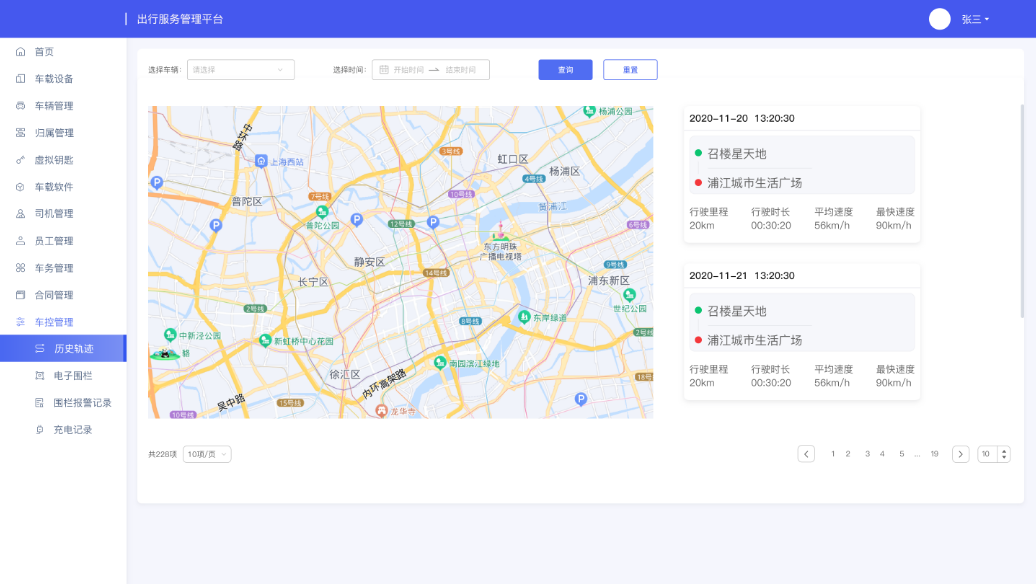
Task: Click the 结束时间 end time field
Action: tap(461, 69)
